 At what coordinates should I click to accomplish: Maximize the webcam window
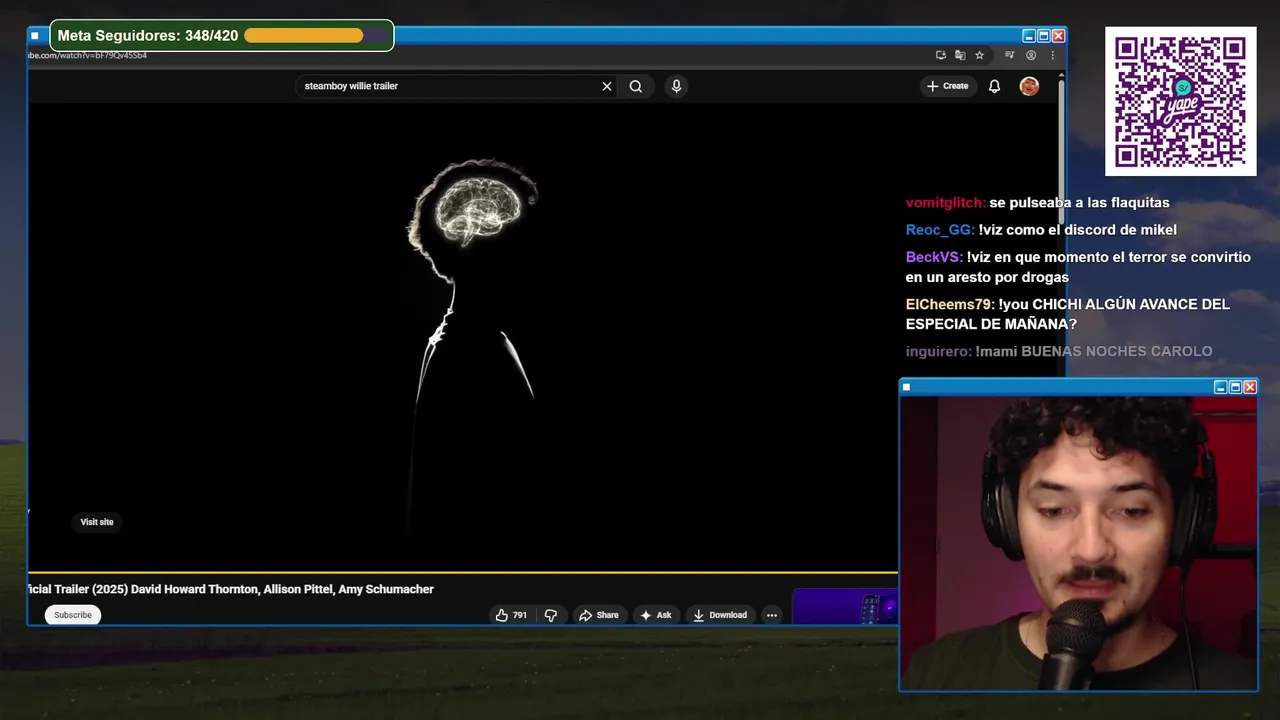click(1235, 387)
